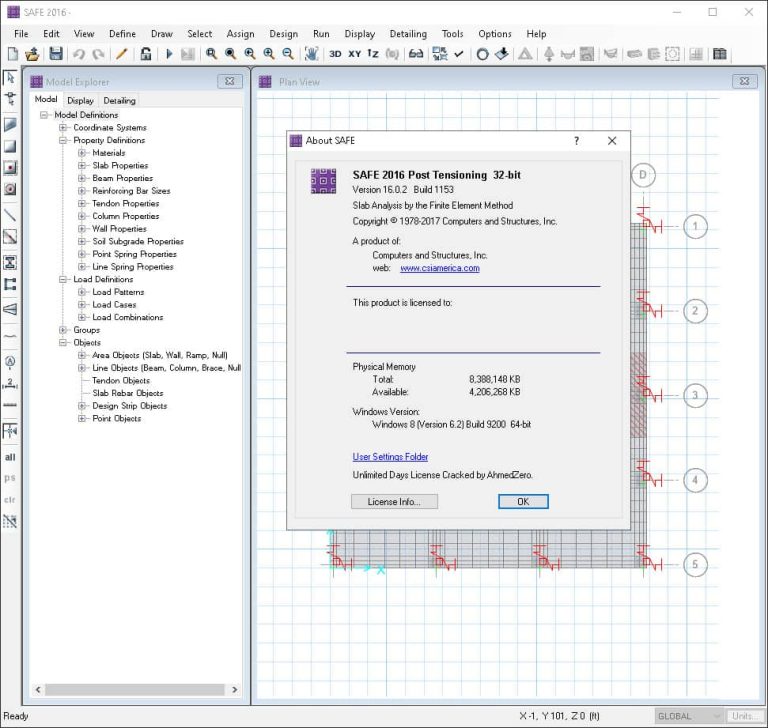Click the zoom in plus magnifier
This screenshot has height=728, width=768.
269,54
